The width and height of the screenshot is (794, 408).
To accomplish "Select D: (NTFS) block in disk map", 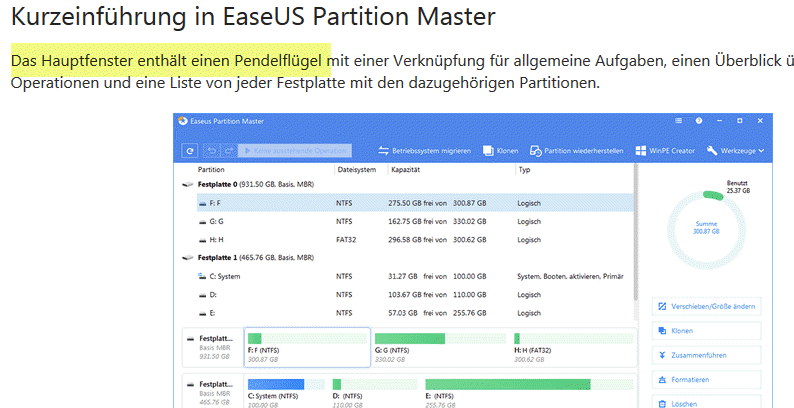I will pos(375,391).
